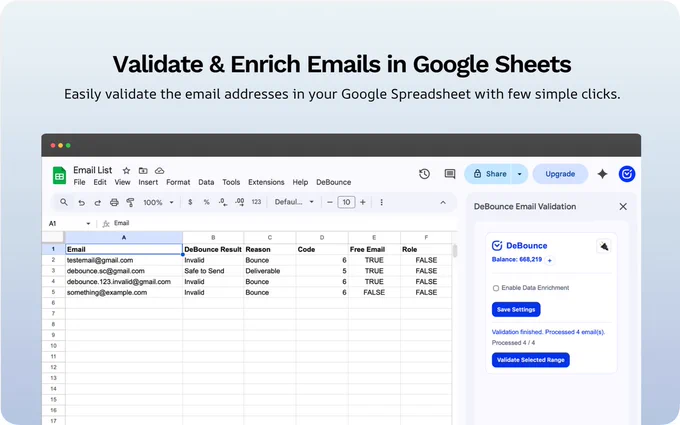The image size is (680, 425).
Task: Activate the paint format tool
Action: click(130, 202)
